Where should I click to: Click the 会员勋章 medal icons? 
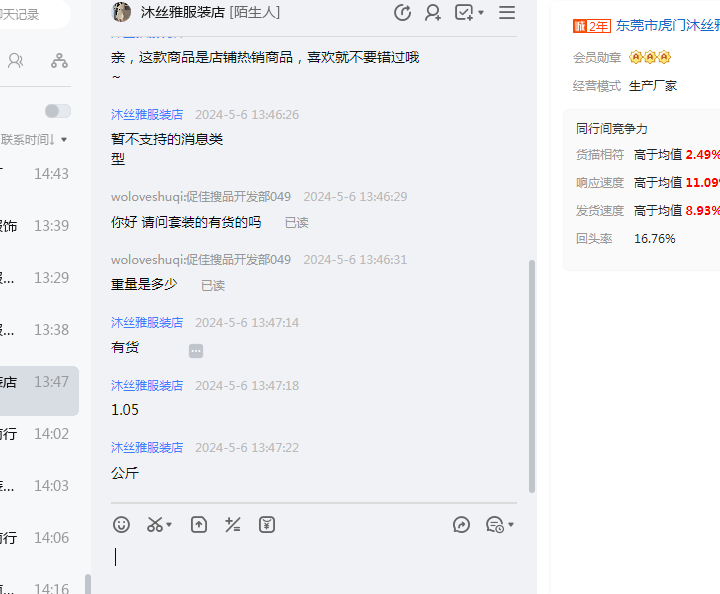coord(650,57)
